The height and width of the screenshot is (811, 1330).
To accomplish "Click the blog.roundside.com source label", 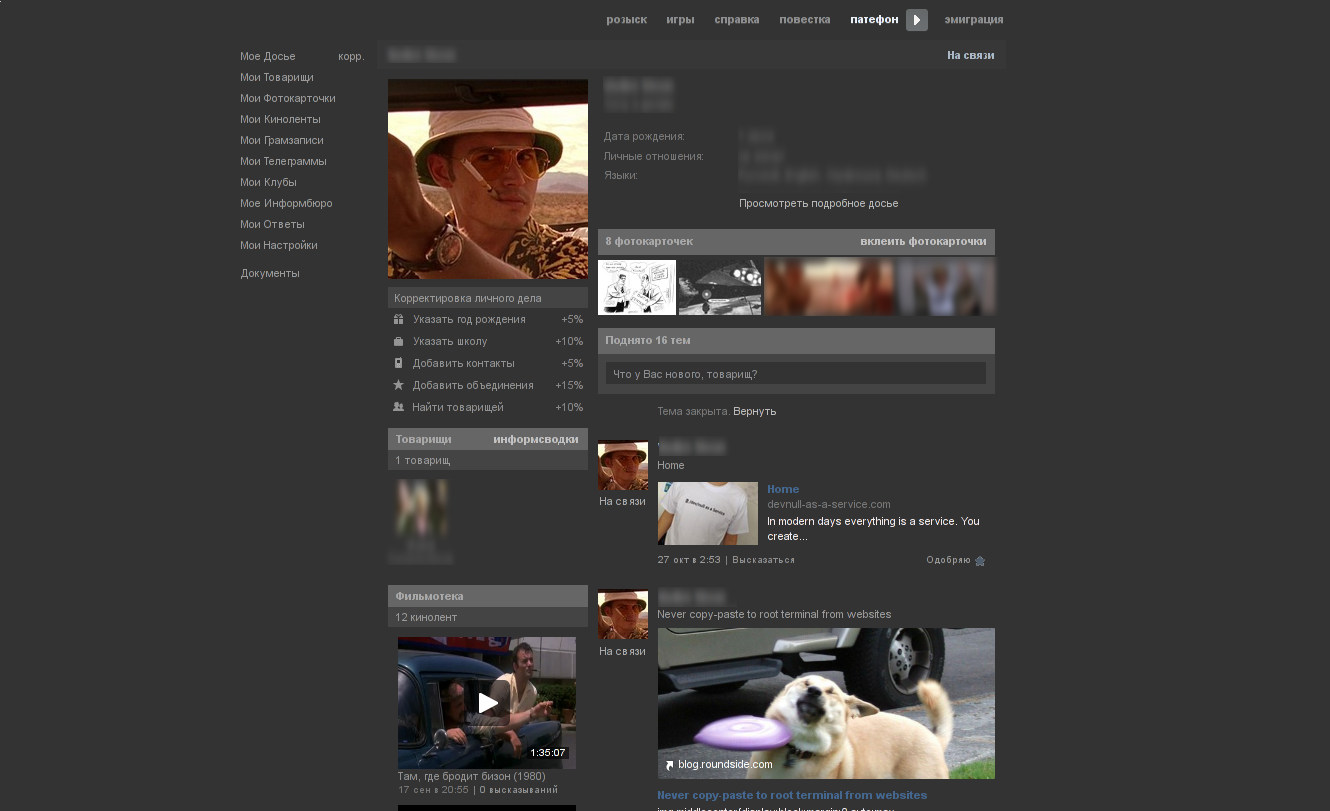I will (x=725, y=765).
